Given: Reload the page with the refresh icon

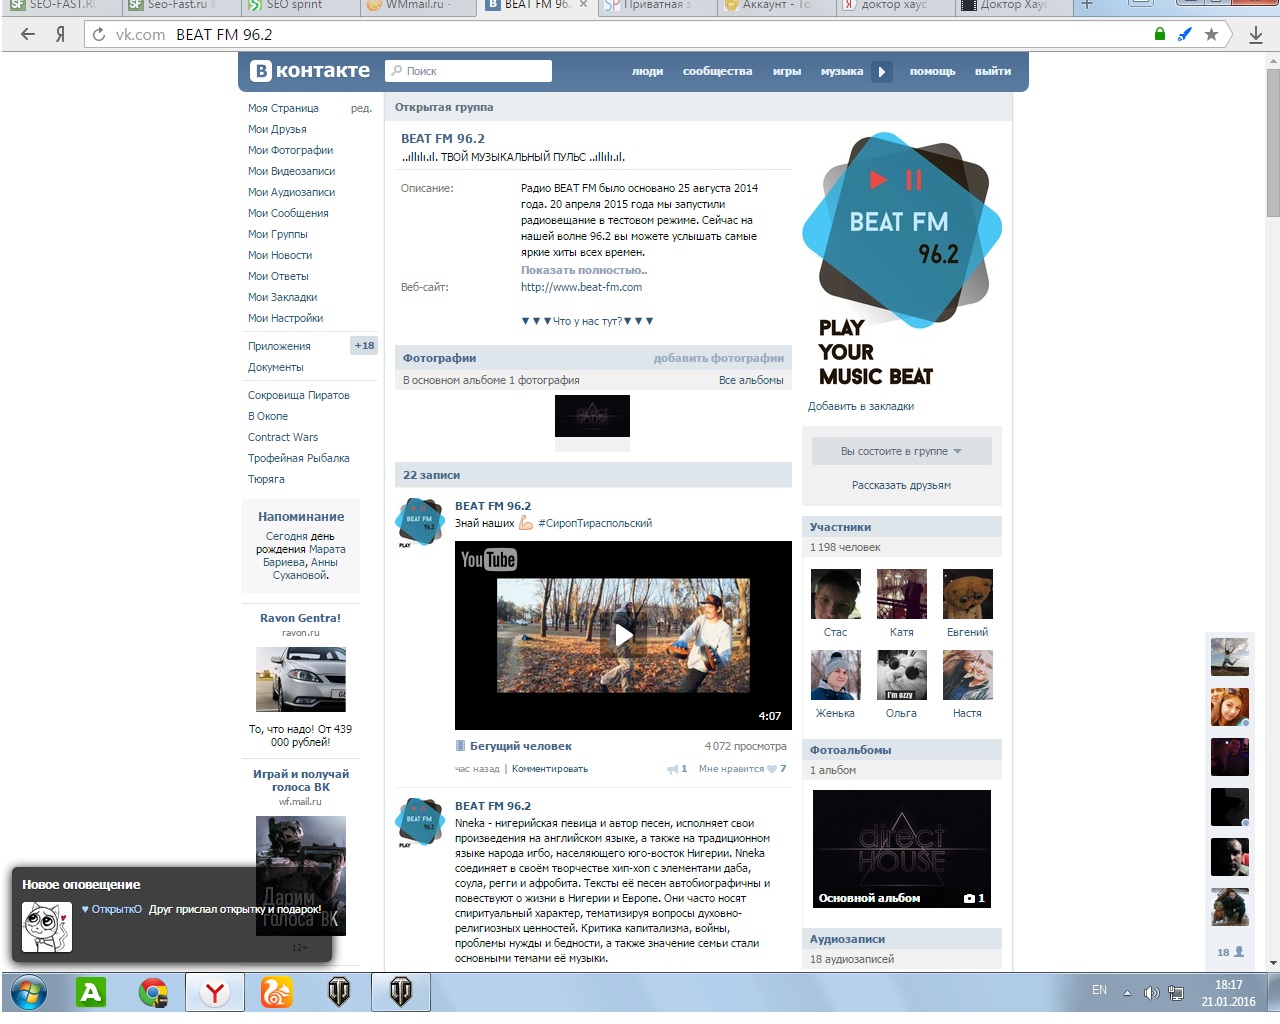Looking at the screenshot, I should [x=98, y=34].
